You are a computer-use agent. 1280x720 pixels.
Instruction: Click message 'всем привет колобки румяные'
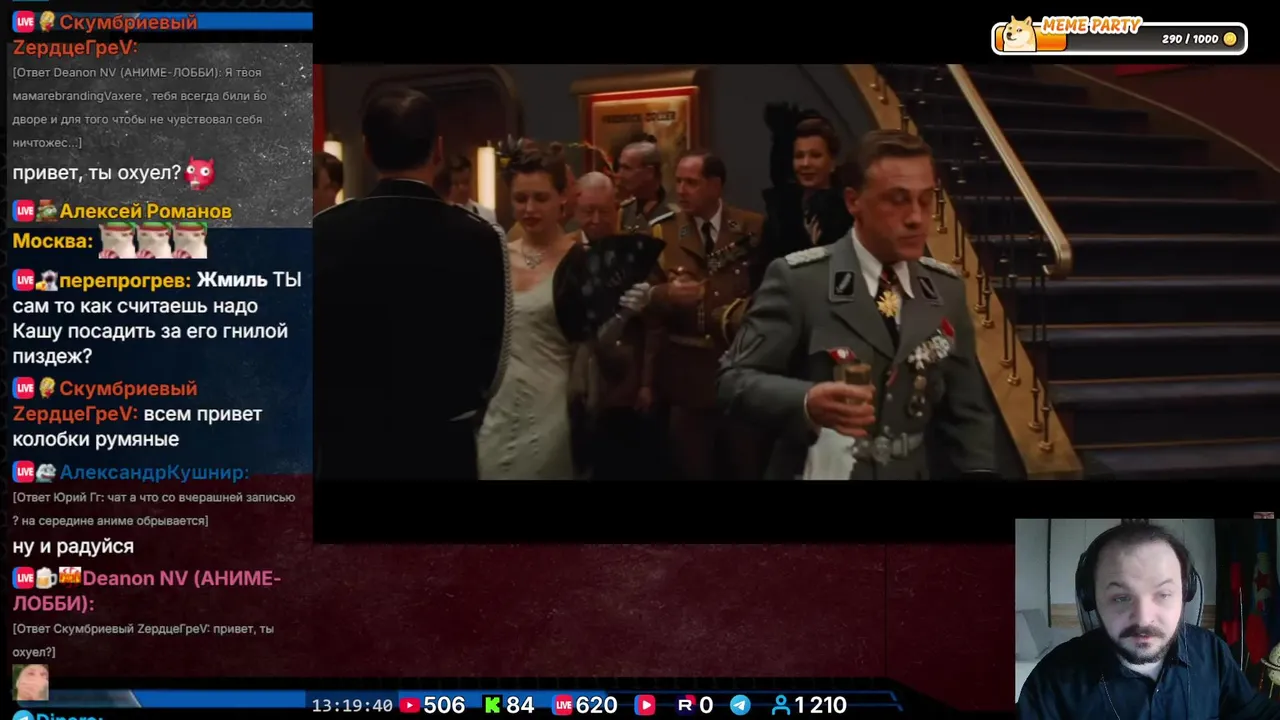pos(137,426)
